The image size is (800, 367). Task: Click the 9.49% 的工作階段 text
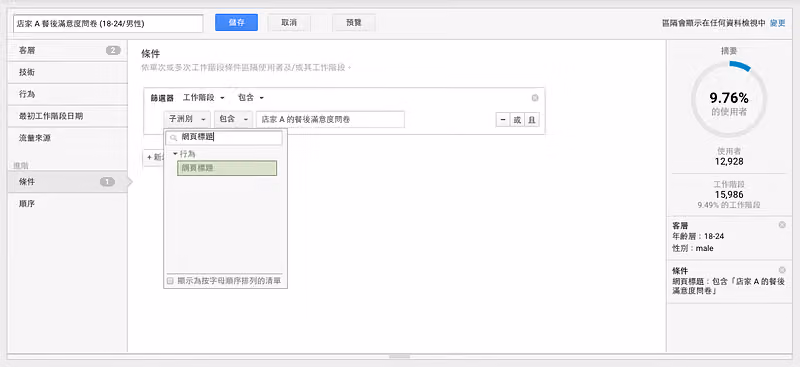point(729,205)
